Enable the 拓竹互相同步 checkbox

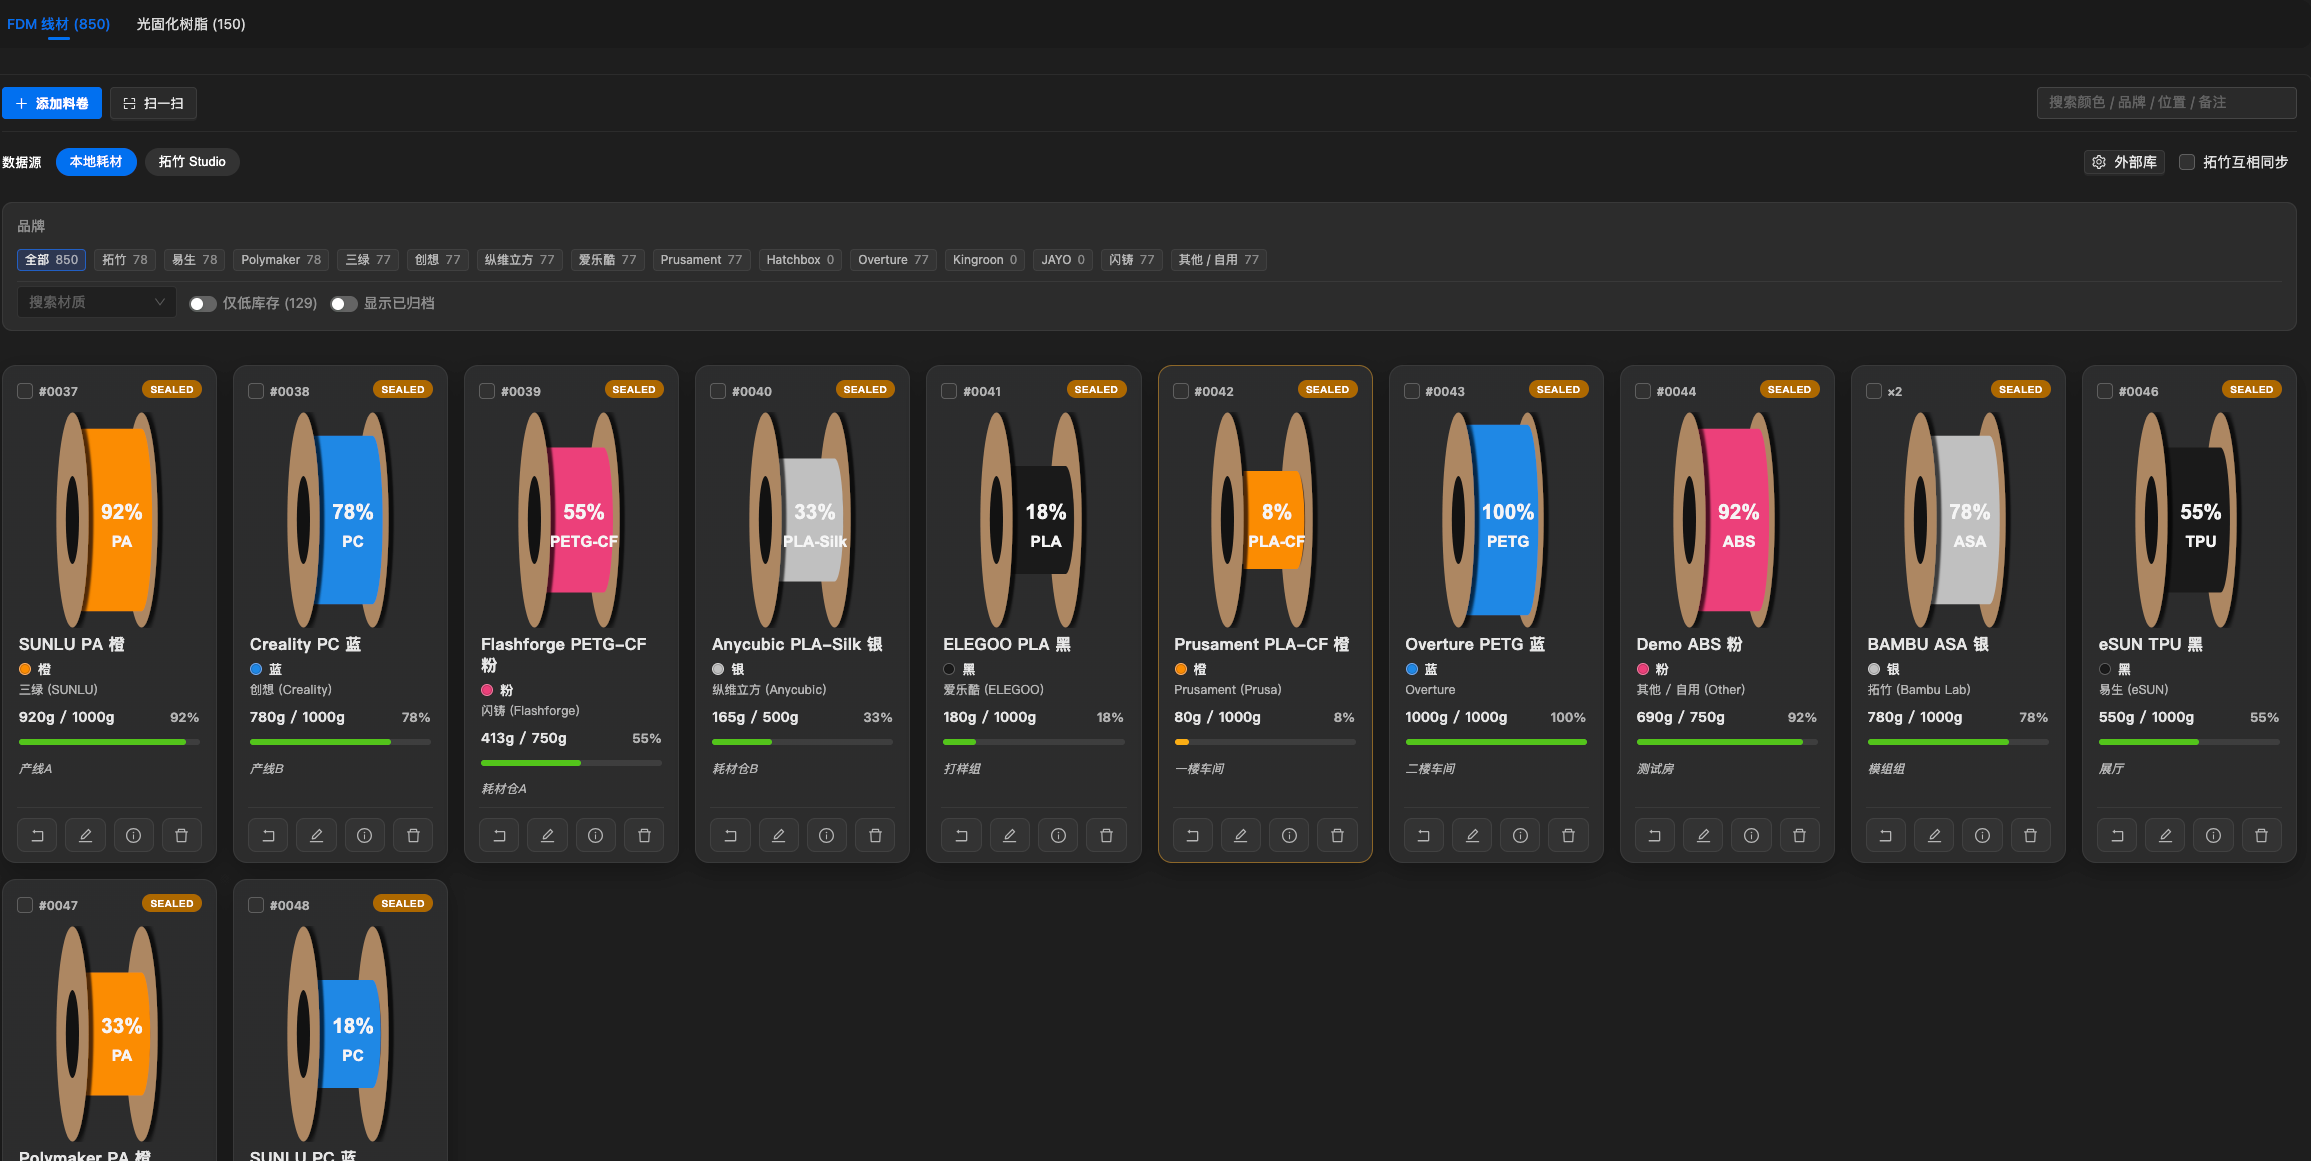(x=2187, y=162)
